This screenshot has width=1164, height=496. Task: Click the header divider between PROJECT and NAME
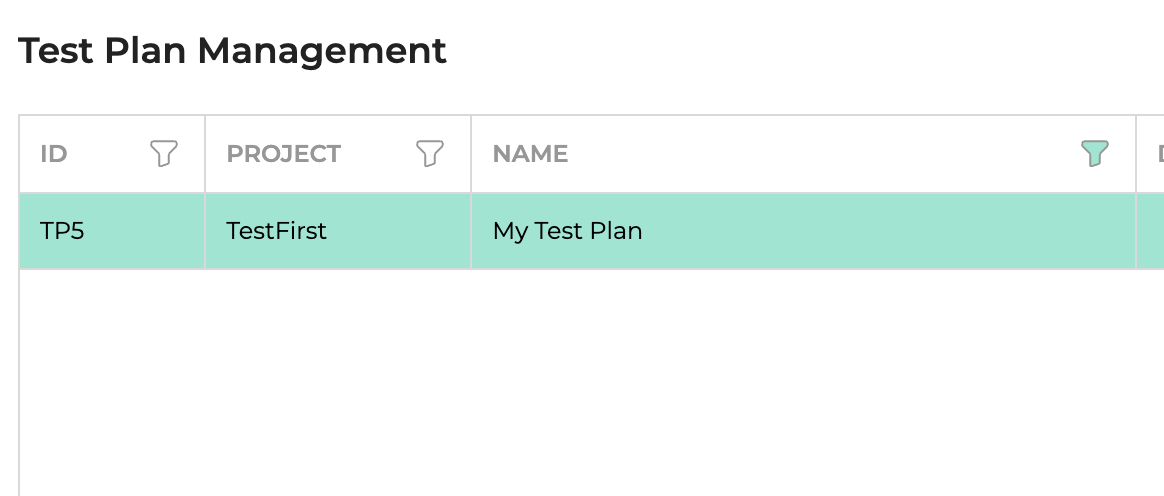point(471,154)
